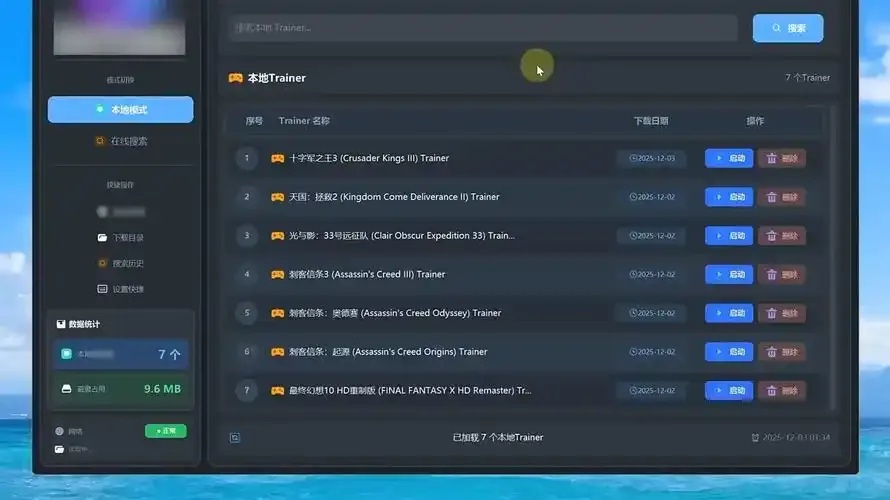
Task: Click the 序号 column header
Action: coord(254,121)
